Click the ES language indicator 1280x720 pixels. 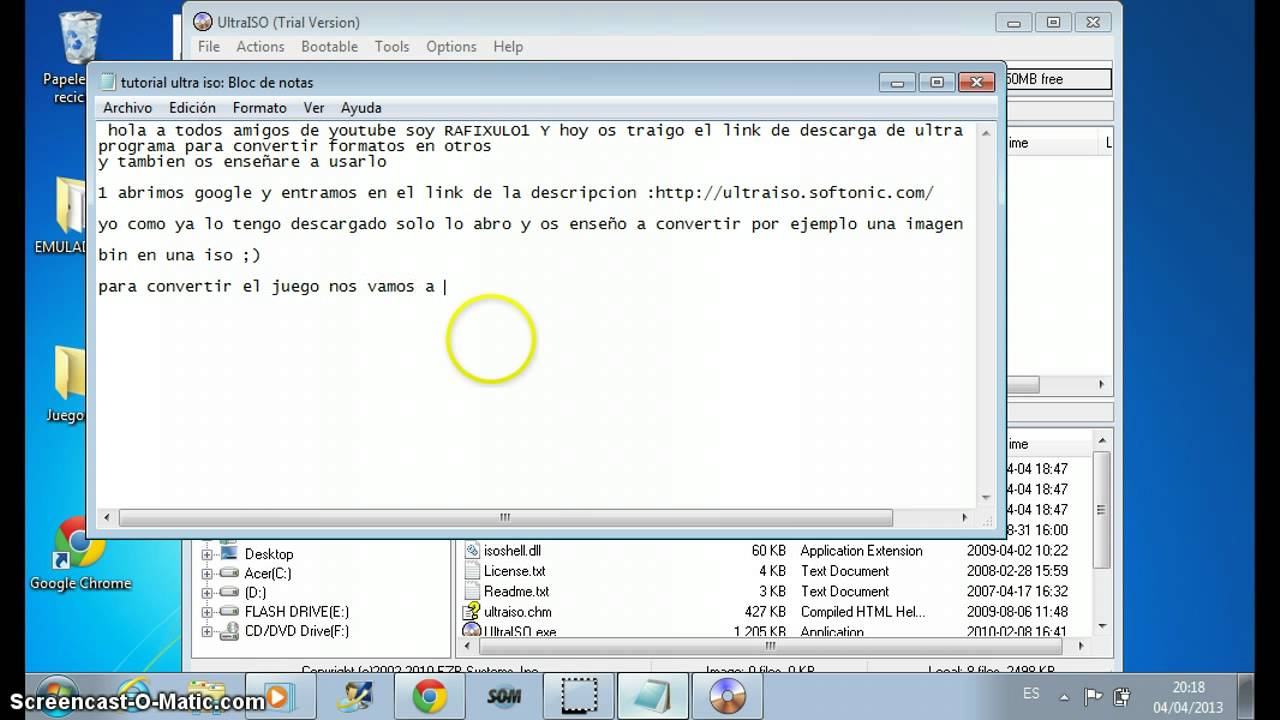tap(1031, 694)
